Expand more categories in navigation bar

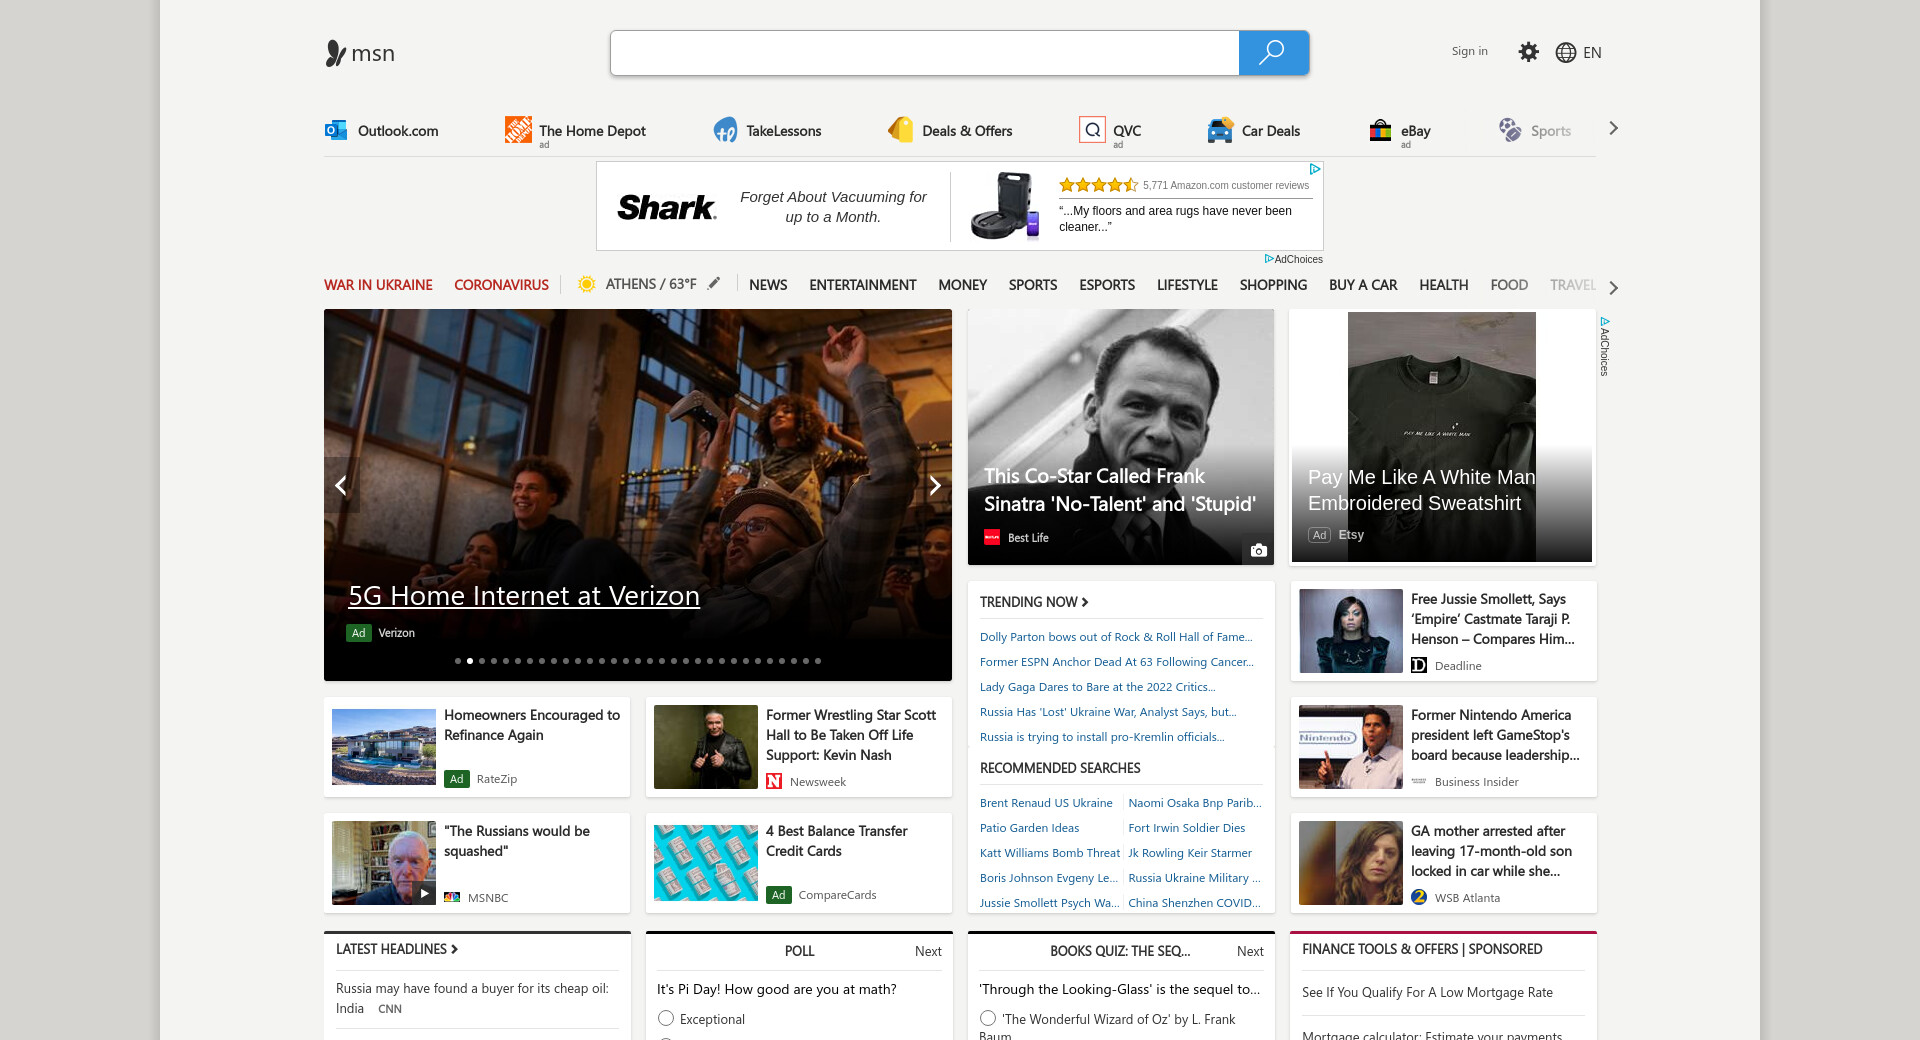[1613, 288]
